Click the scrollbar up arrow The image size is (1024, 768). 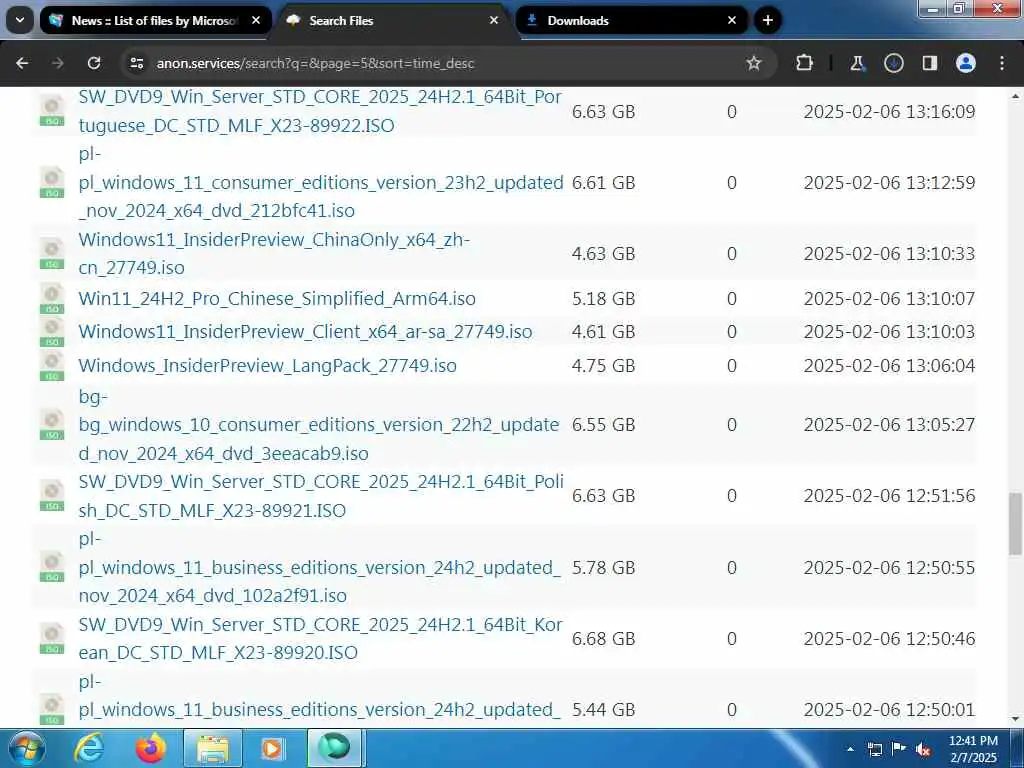[1016, 97]
